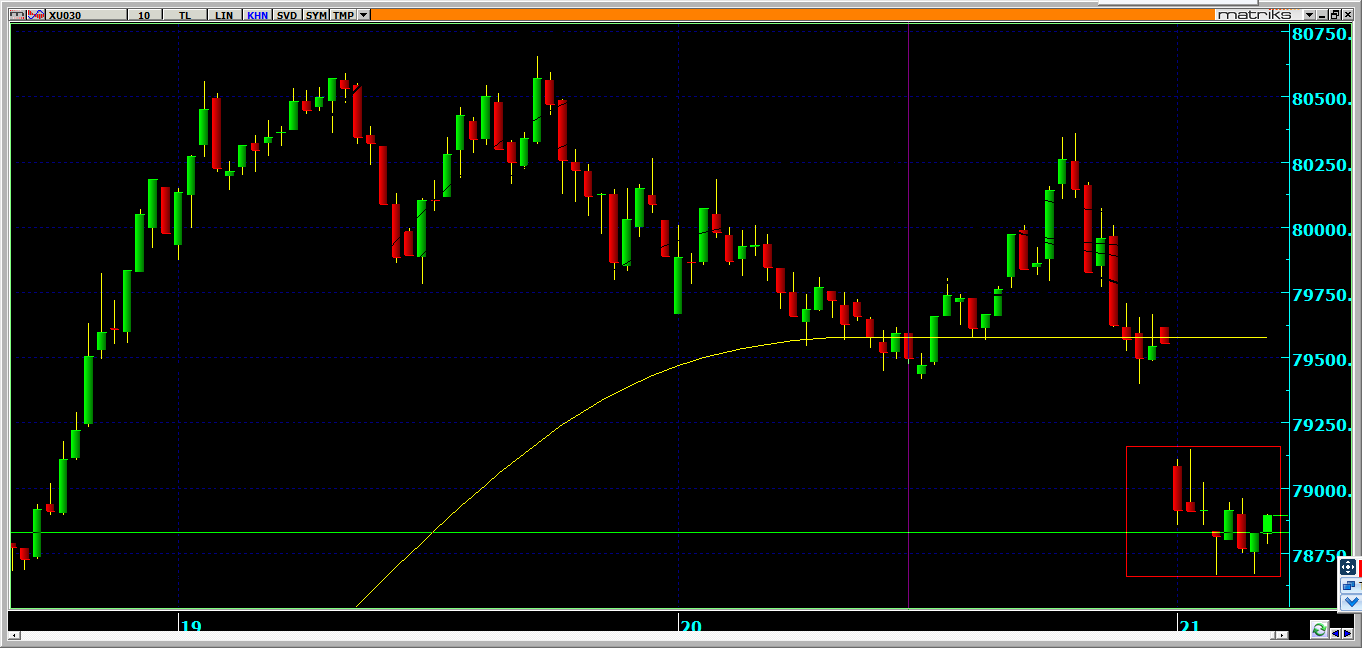
Task: Click the blue right arrow button
Action: [x=1347, y=633]
